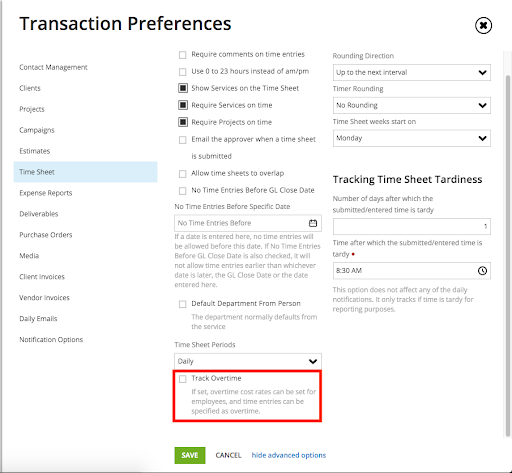This screenshot has width=512, height=473.
Task: Check Allow time sheets to overlap
Action: [x=183, y=174]
